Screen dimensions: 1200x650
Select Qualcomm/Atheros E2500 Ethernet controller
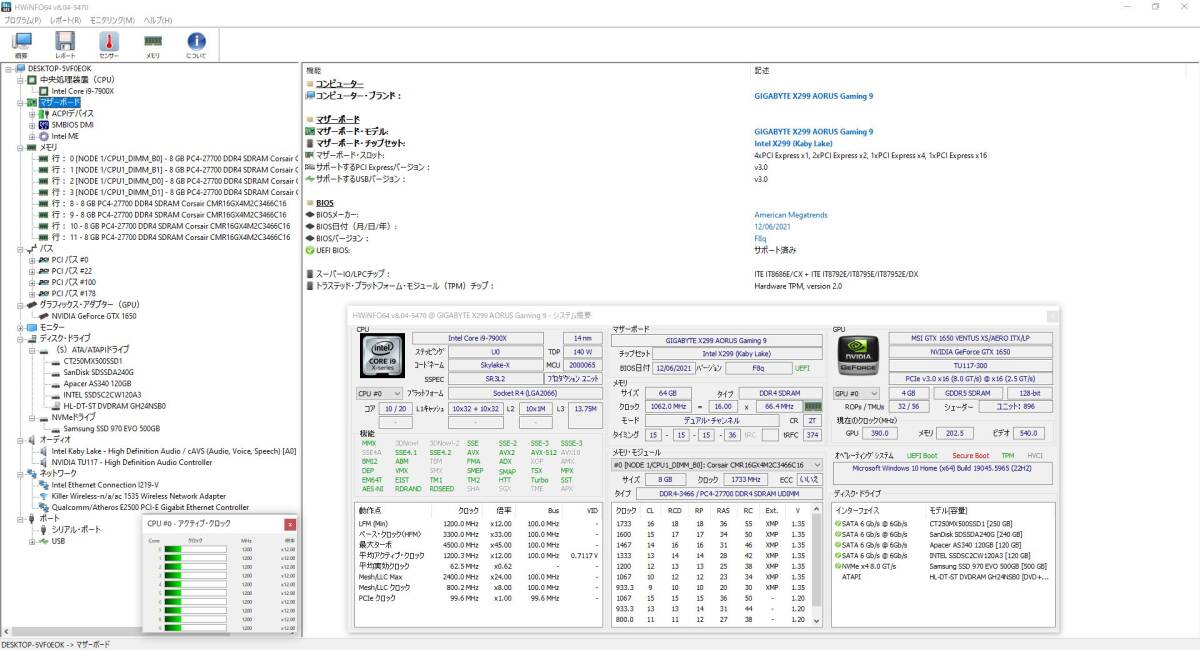(150, 507)
